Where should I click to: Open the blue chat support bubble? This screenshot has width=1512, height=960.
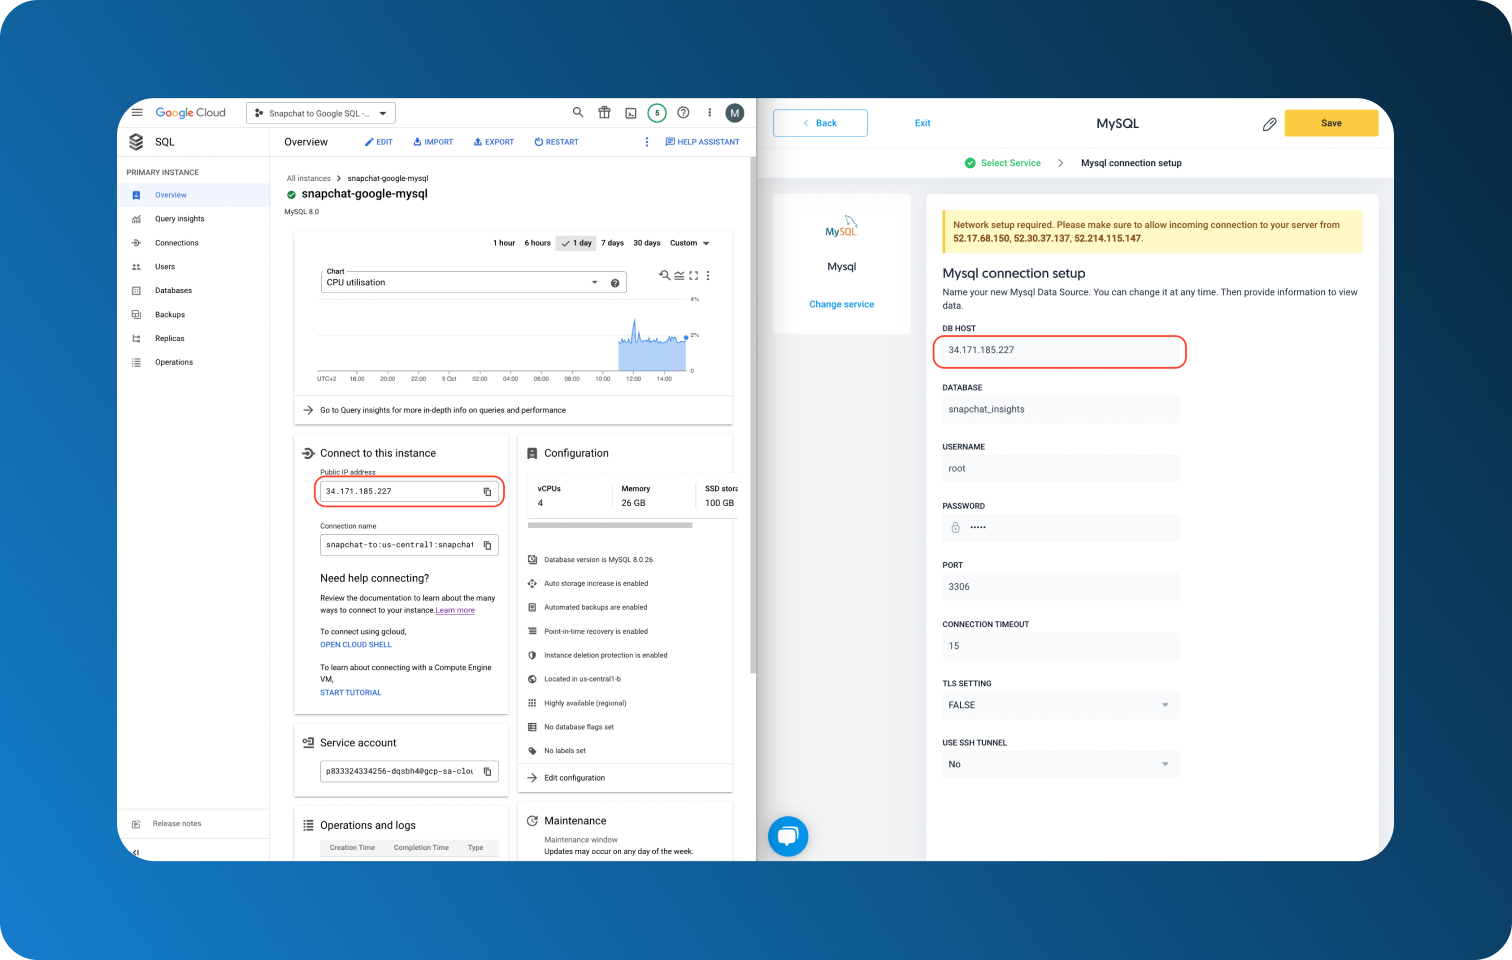(x=788, y=836)
